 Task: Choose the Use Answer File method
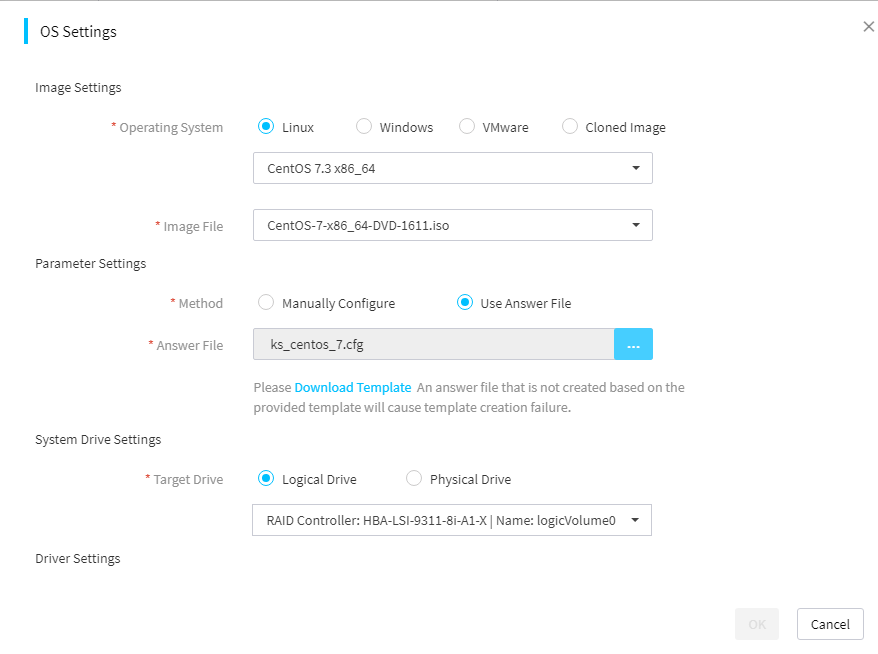click(465, 302)
